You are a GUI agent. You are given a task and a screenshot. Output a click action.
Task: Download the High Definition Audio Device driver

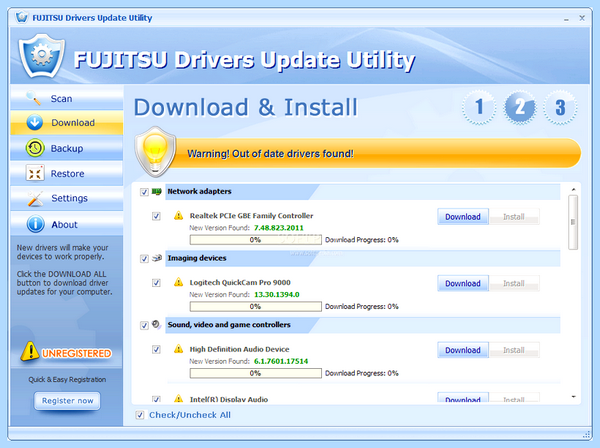click(x=463, y=350)
